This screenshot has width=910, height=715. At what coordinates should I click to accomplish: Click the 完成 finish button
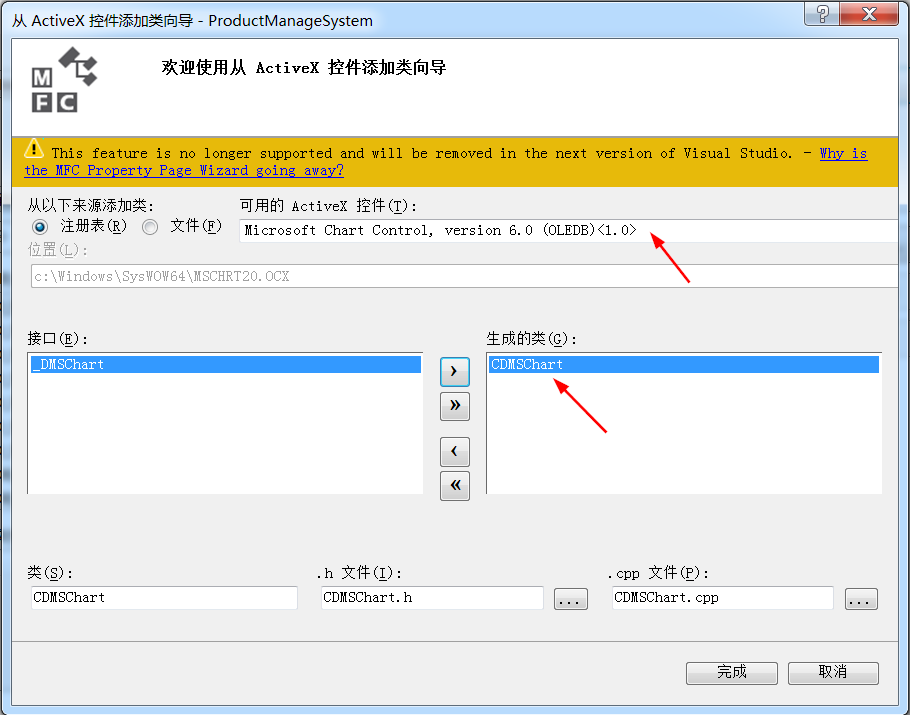[732, 673]
